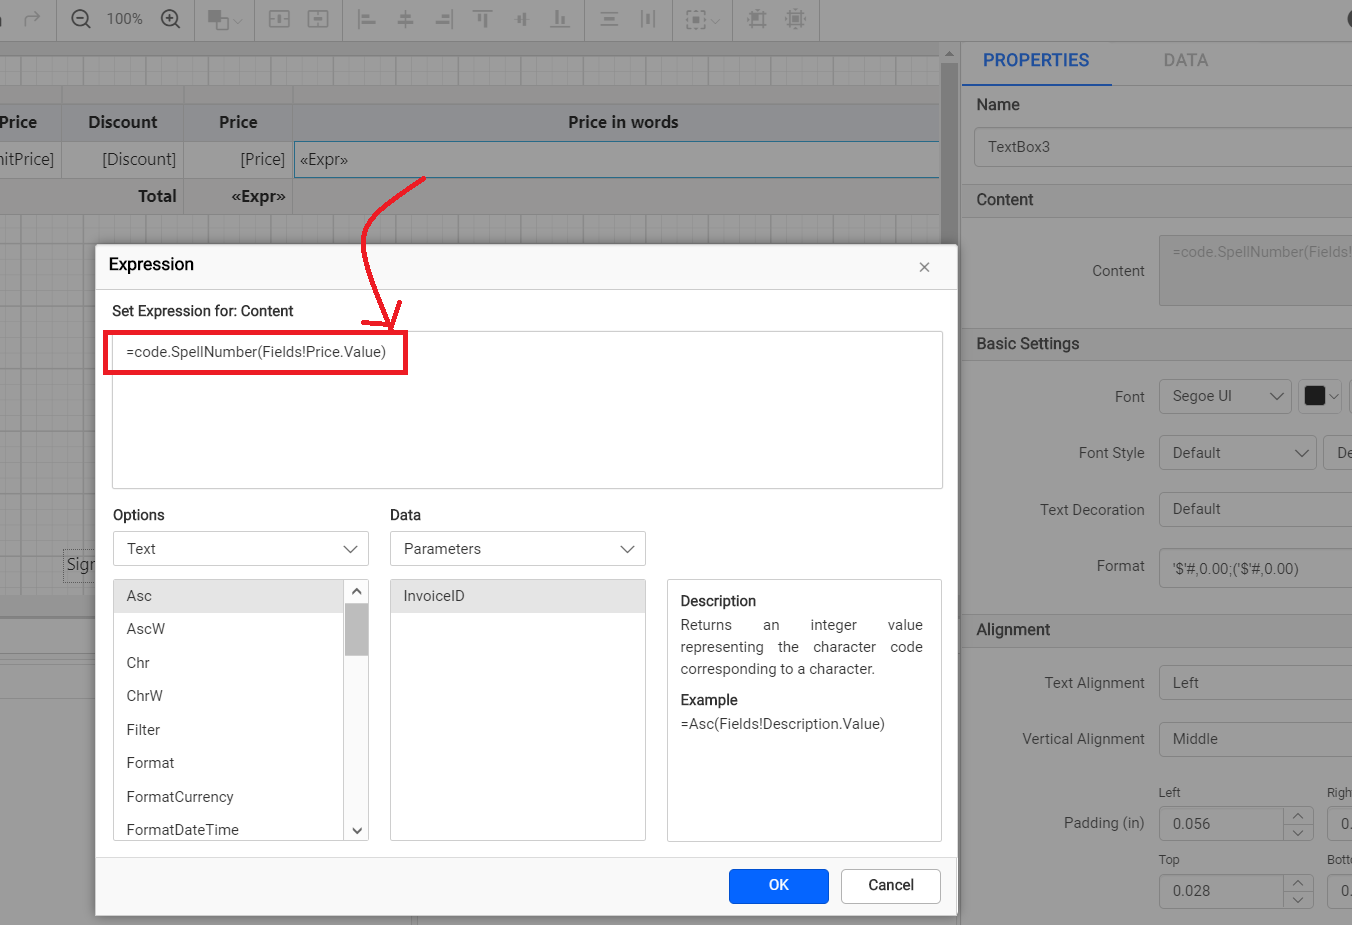Image resolution: width=1352 pixels, height=932 pixels.
Task: Click the align top toolbar icon
Action: [482, 19]
